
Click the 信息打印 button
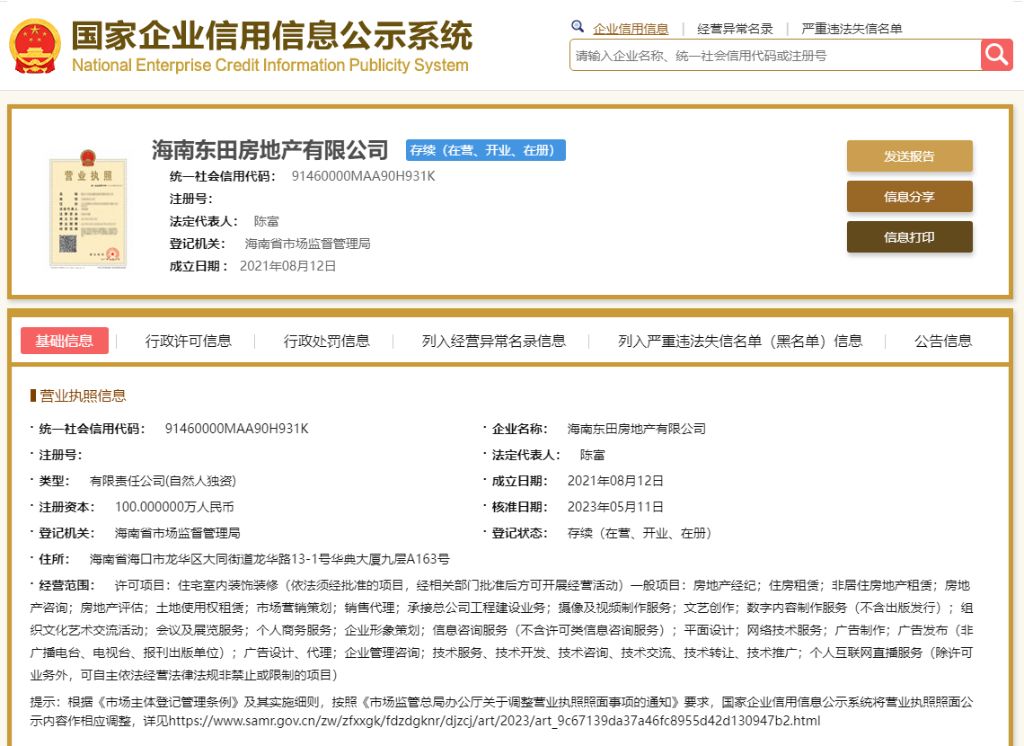point(909,237)
